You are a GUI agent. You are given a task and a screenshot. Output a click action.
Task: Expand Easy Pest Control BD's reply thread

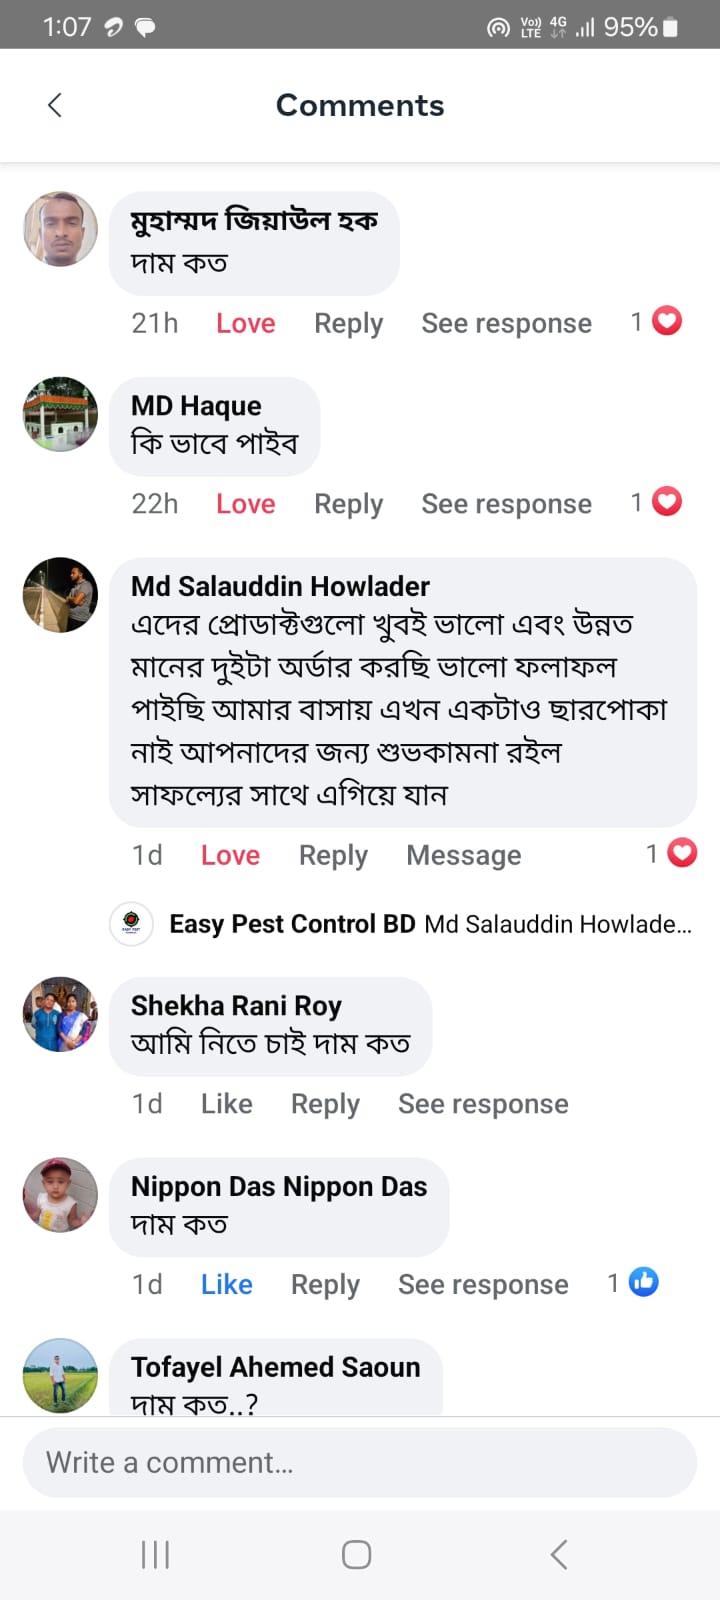coord(430,924)
